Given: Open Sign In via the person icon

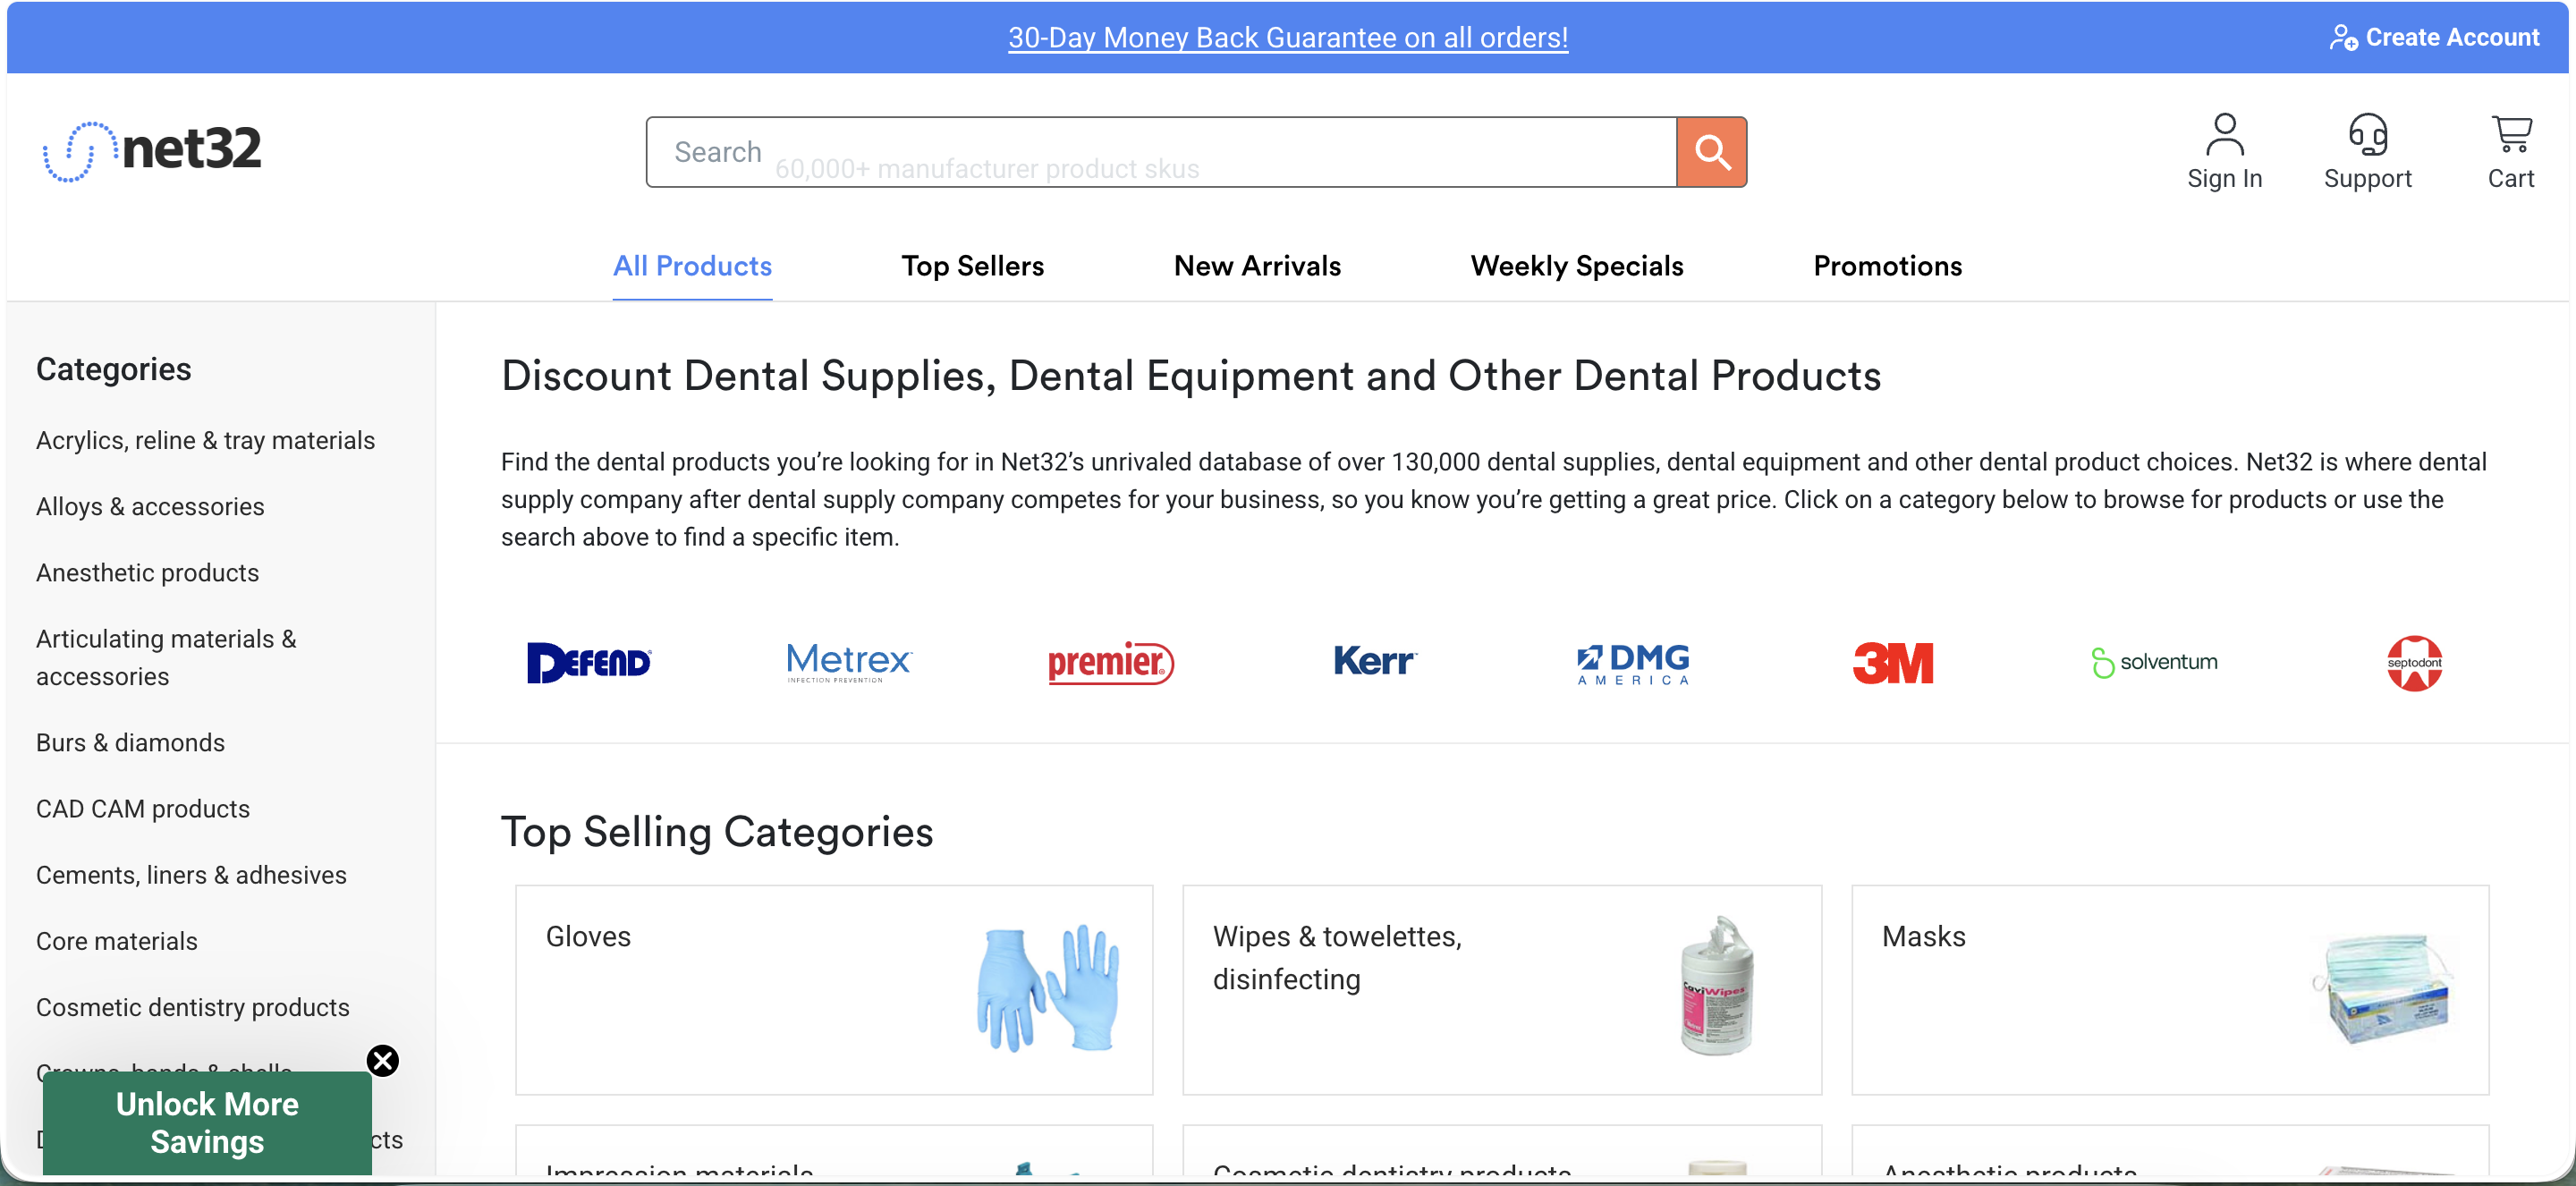Looking at the screenshot, I should point(2224,135).
